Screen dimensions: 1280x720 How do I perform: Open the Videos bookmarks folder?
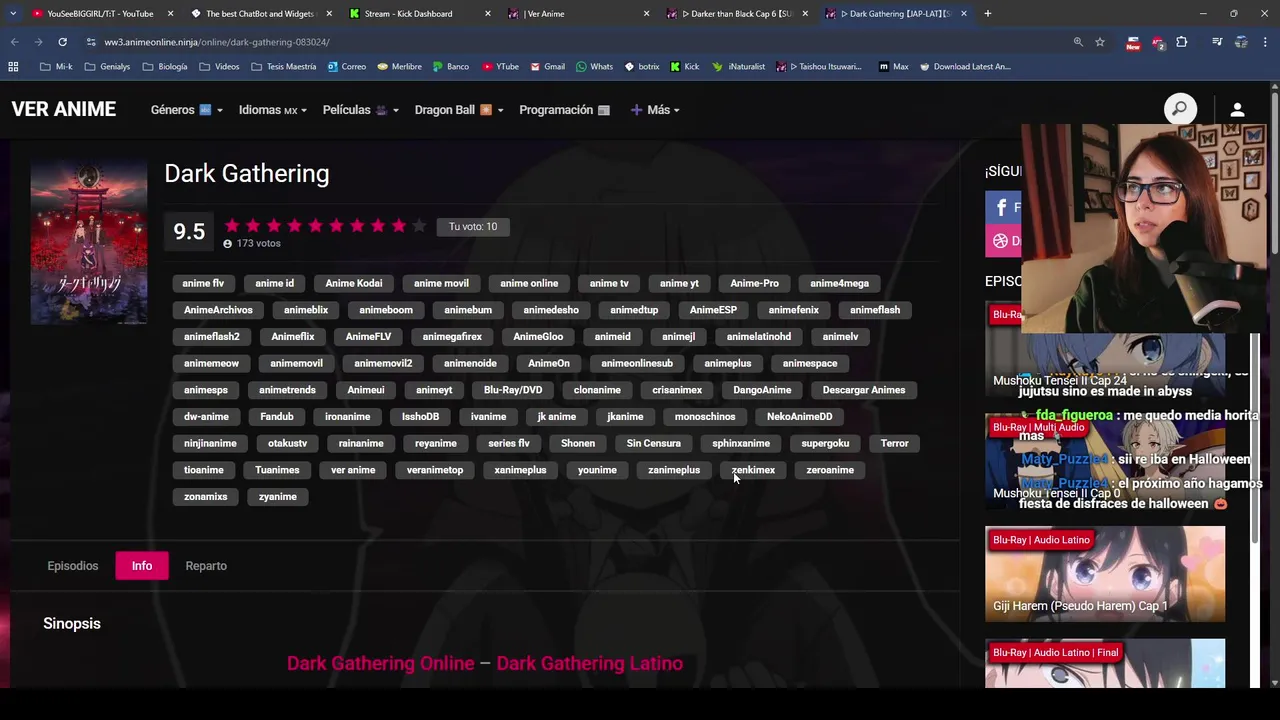[x=219, y=67]
